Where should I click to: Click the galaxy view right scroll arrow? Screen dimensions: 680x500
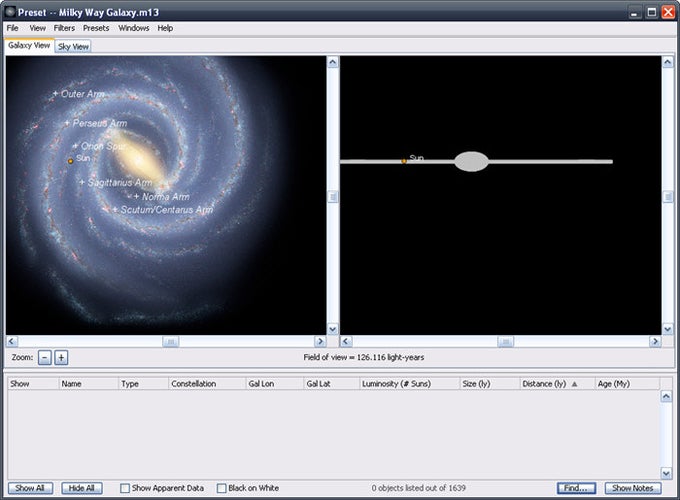(320, 342)
